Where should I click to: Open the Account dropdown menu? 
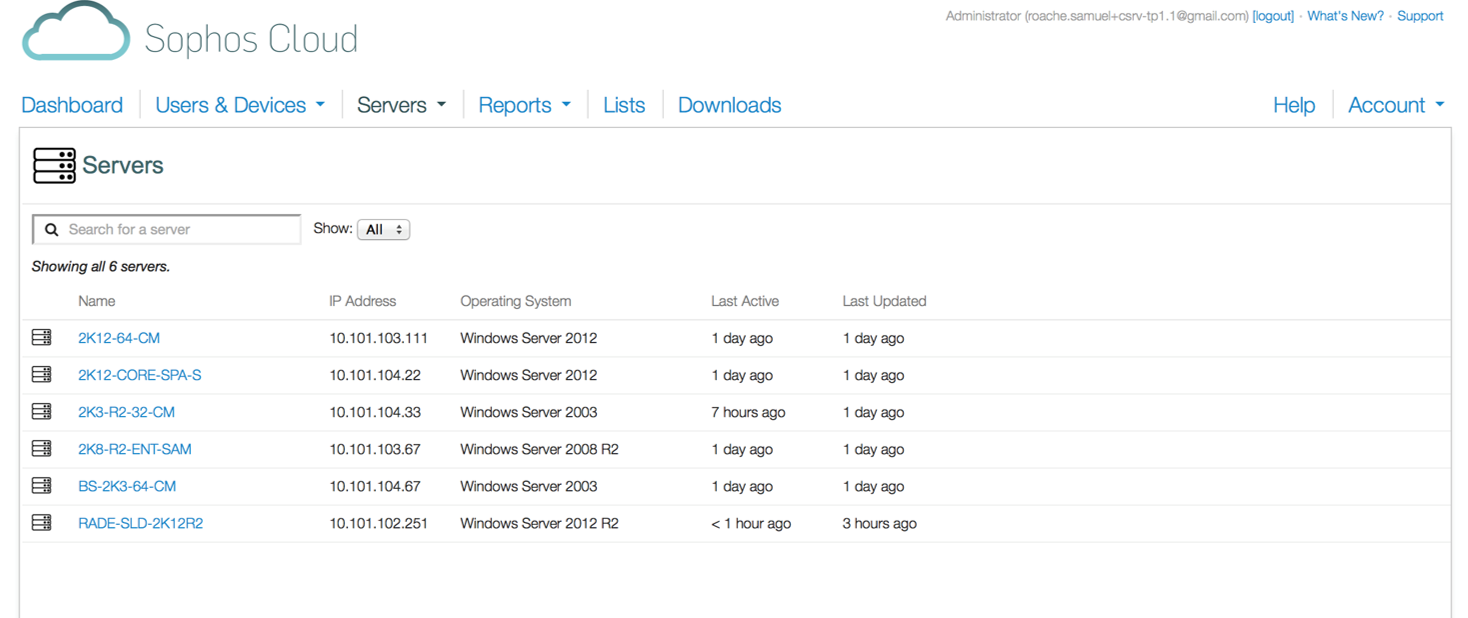(x=1396, y=105)
